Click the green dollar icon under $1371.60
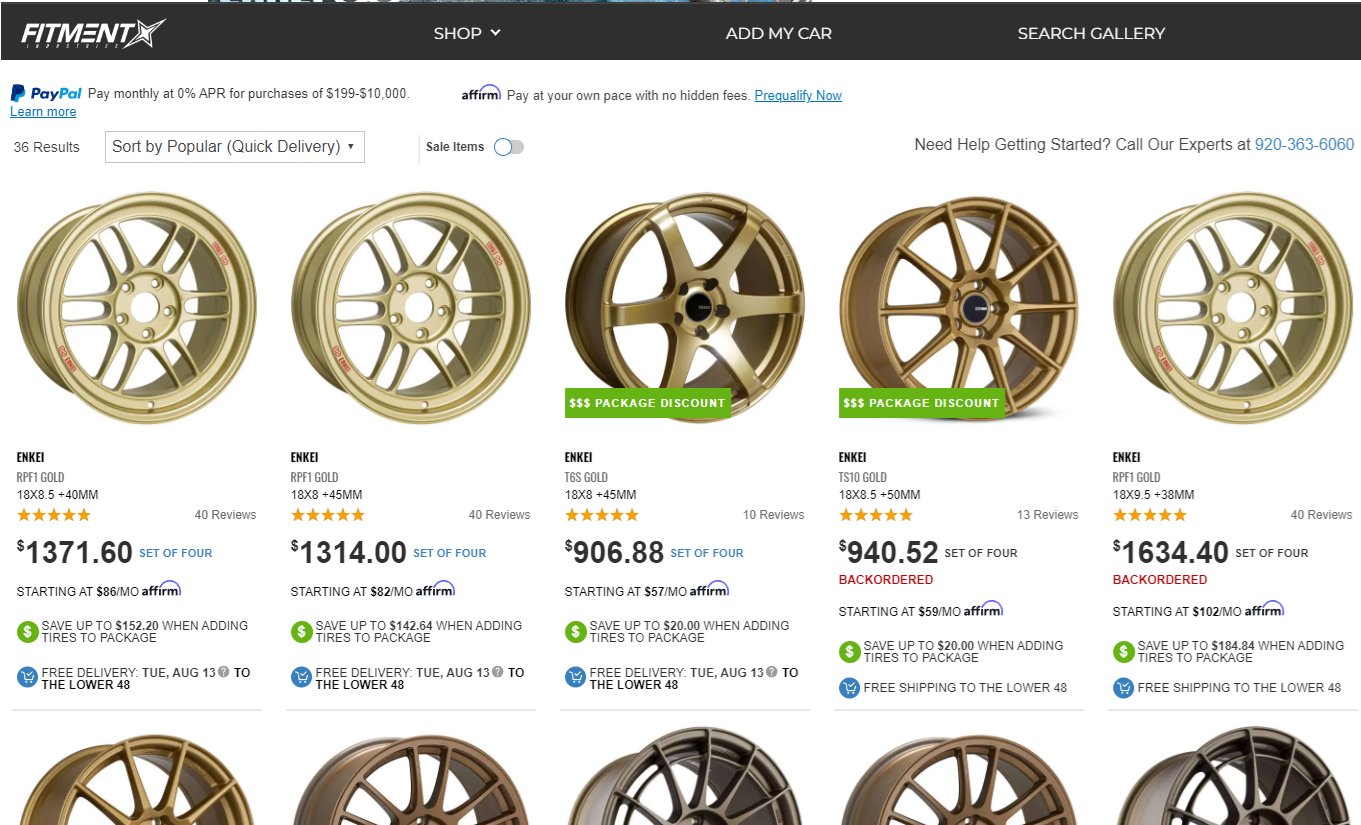 (x=28, y=632)
